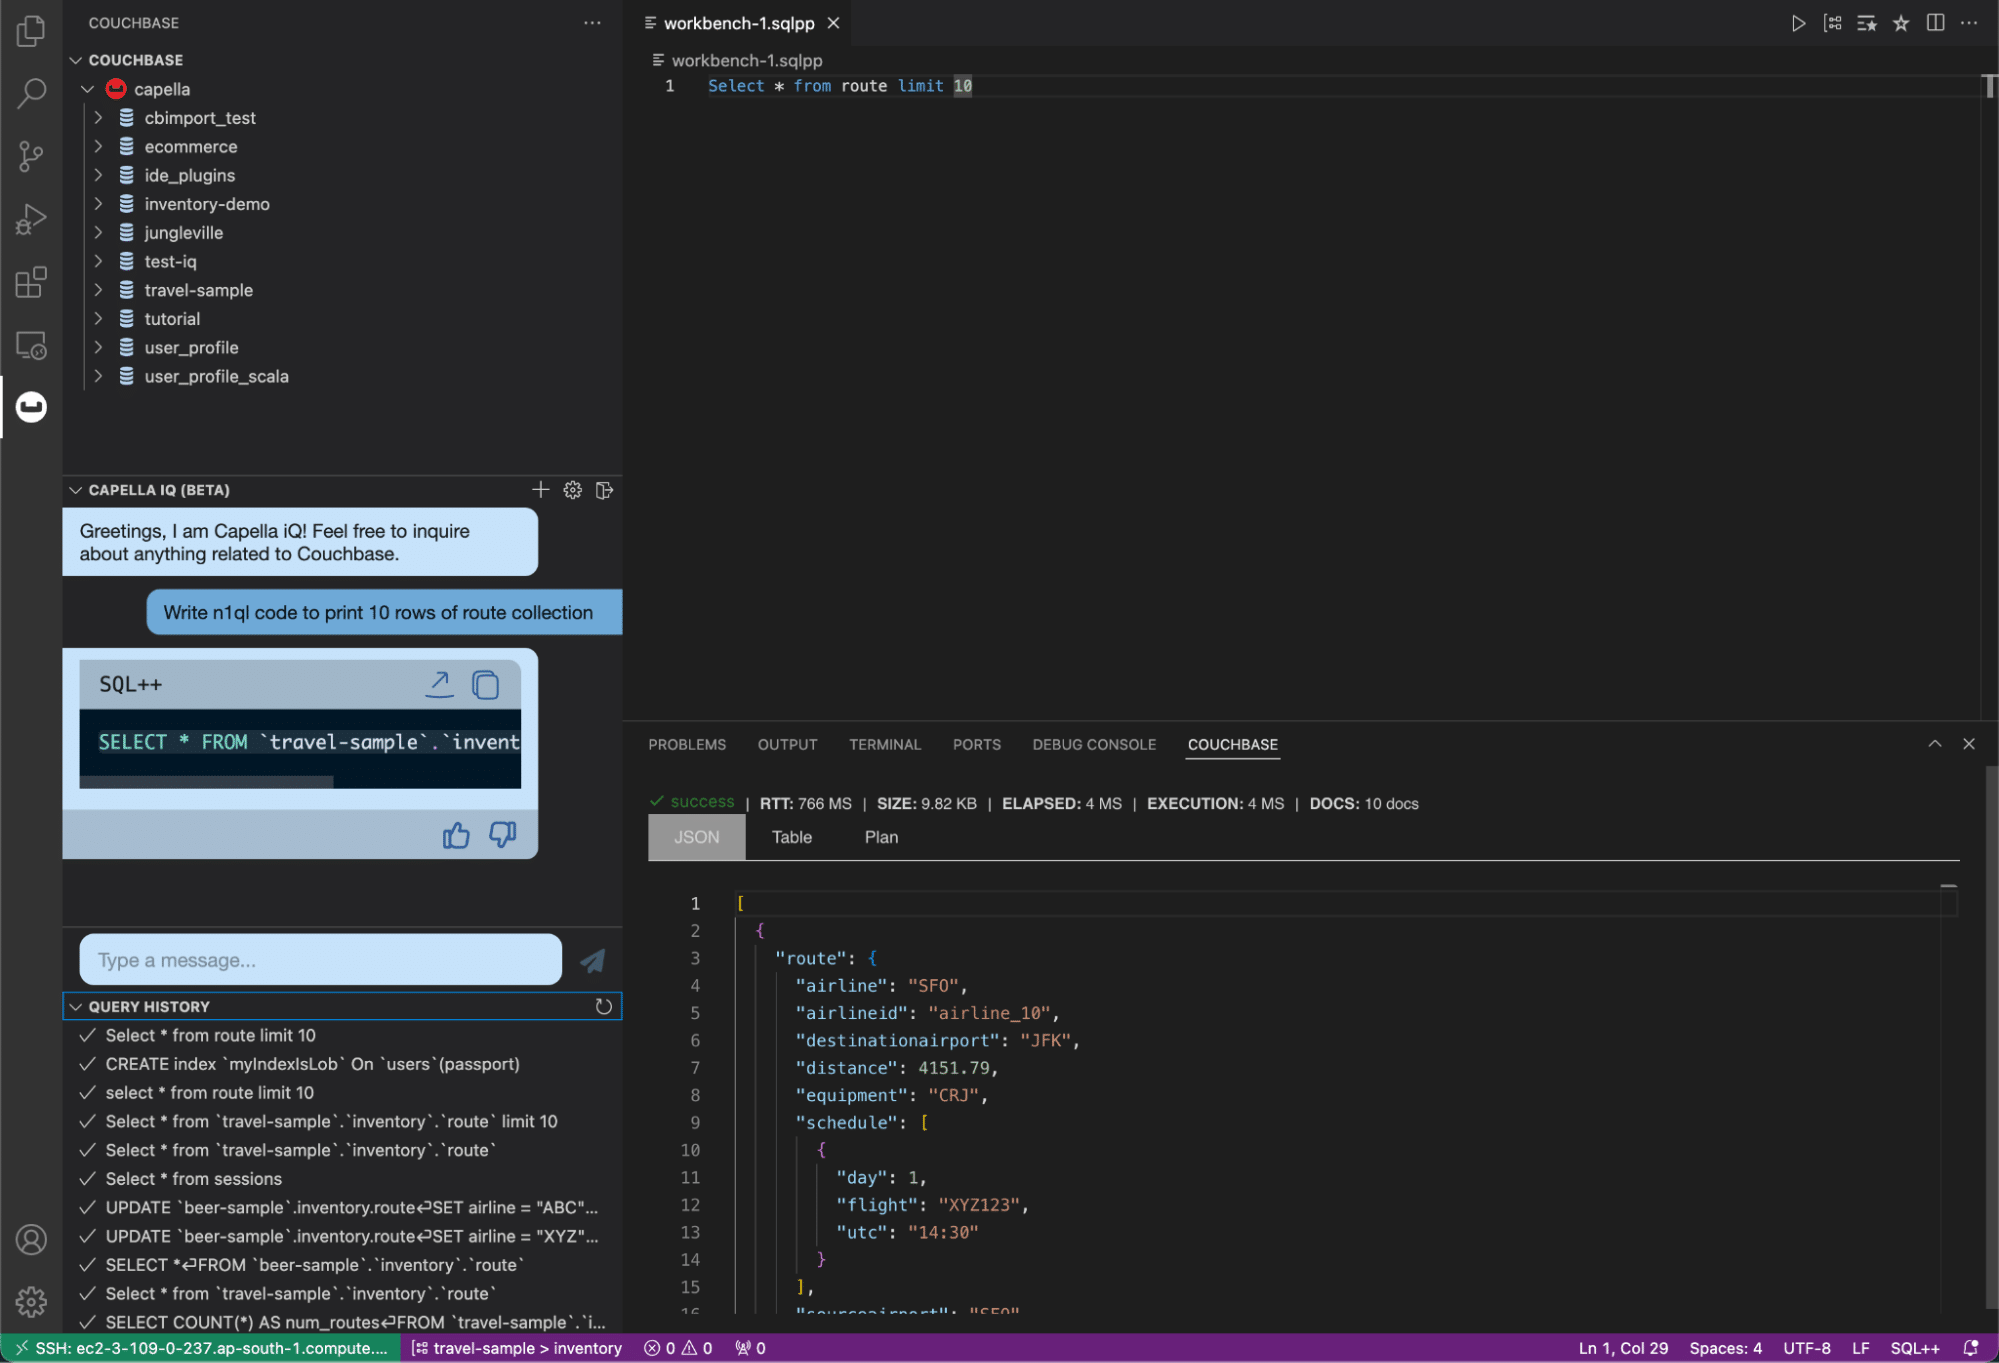Switch to the Table results tab
The image size is (1999, 1363).
(791, 837)
